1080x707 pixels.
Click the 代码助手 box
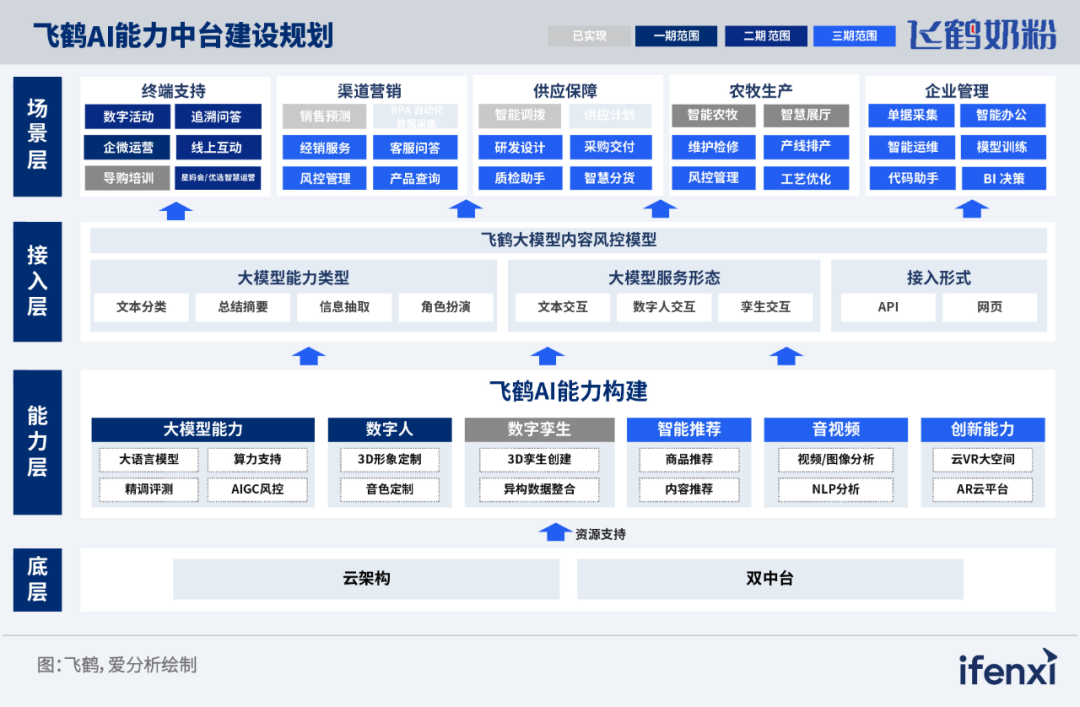tap(912, 178)
